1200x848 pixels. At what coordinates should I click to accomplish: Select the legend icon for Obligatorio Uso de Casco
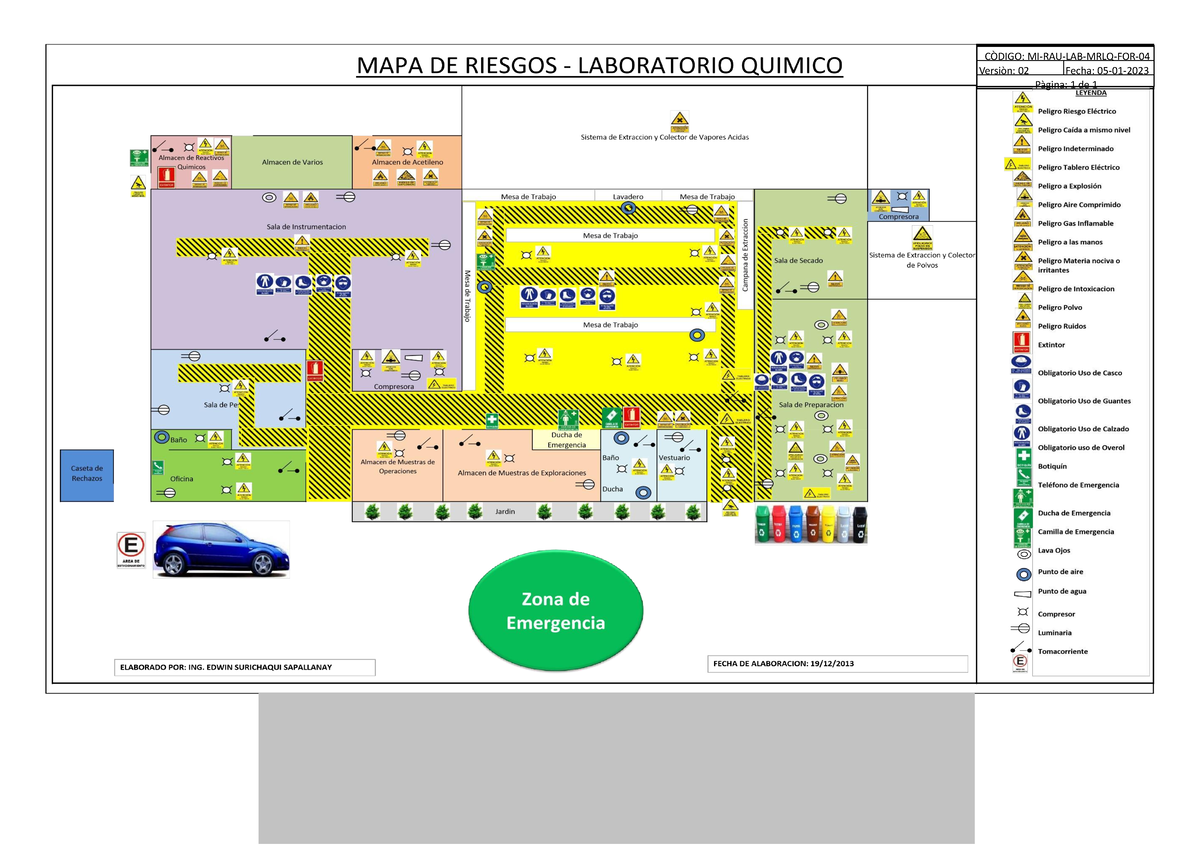[1022, 365]
